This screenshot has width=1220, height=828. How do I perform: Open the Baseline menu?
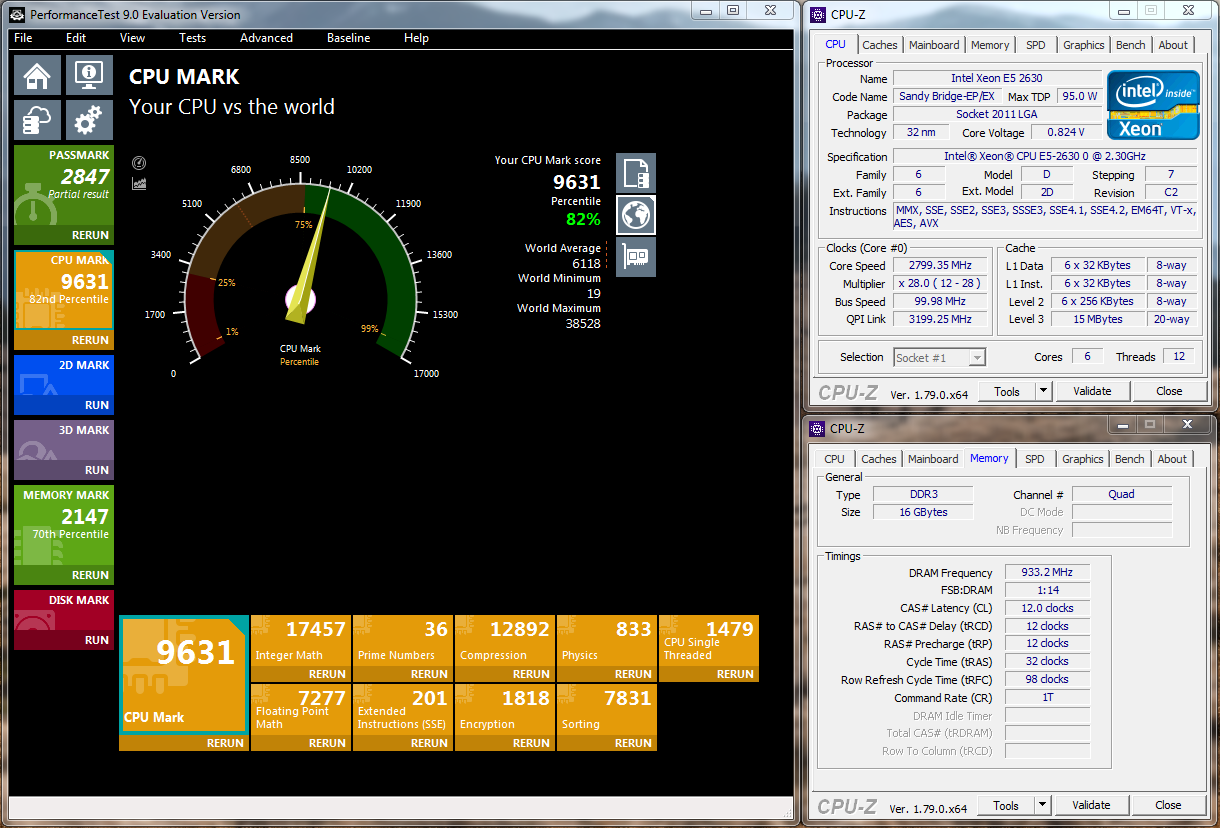348,38
